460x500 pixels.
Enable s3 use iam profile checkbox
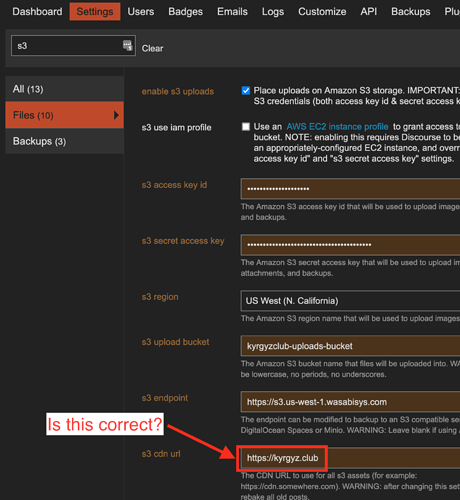coord(246,127)
